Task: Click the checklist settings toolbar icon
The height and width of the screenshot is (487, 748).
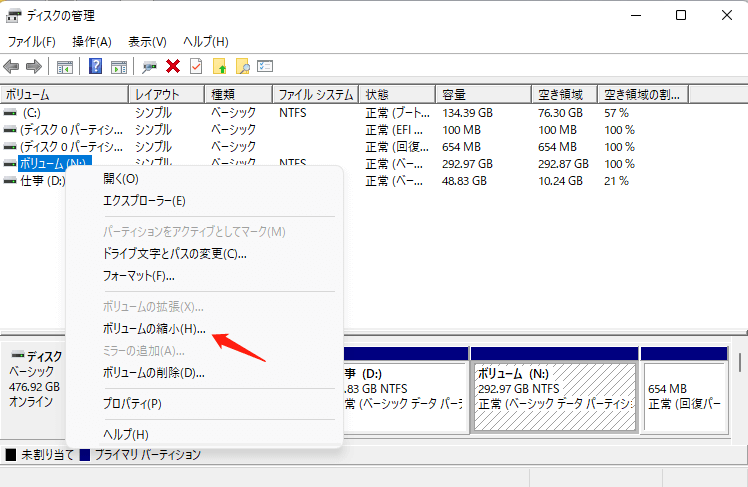Action: coord(265,66)
